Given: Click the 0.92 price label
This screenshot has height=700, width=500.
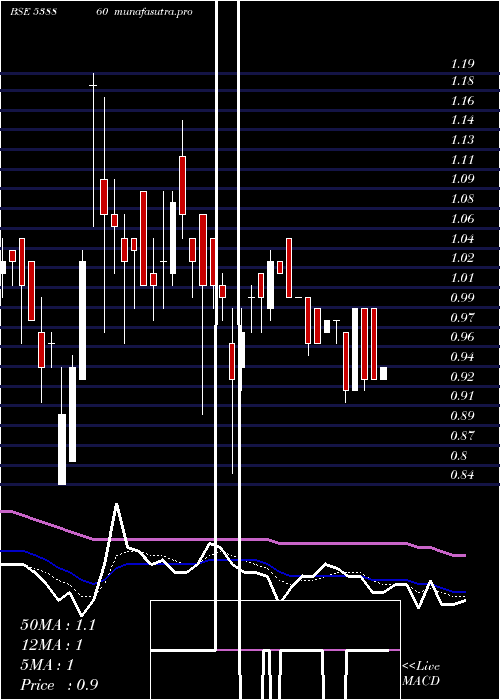Looking at the screenshot, I should [462, 376].
